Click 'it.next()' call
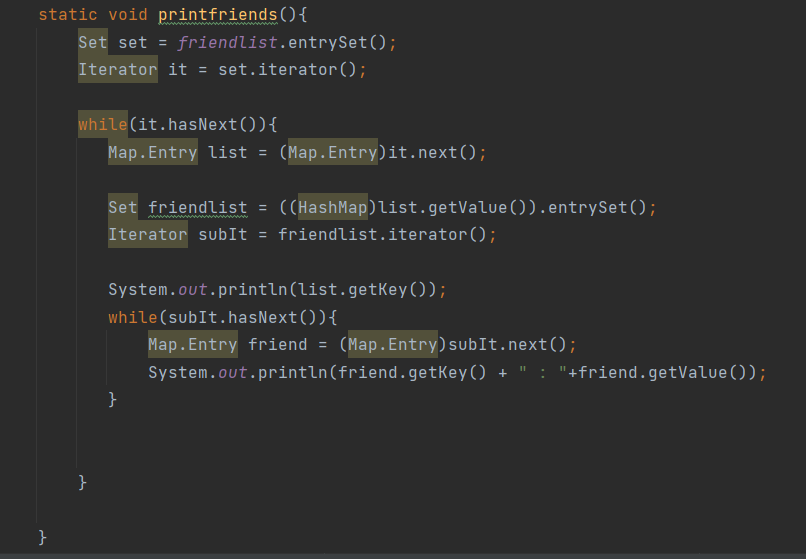806x559 pixels. click(x=432, y=153)
